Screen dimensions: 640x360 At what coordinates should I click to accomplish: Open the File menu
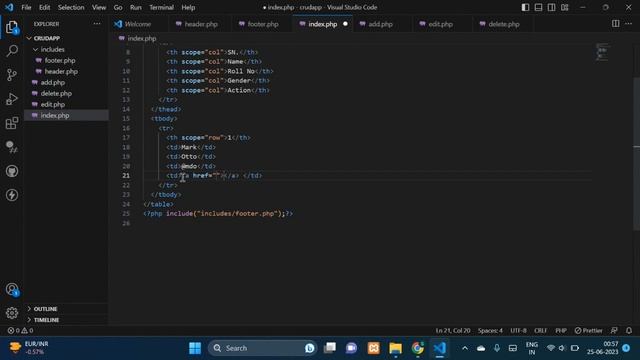(26, 7)
